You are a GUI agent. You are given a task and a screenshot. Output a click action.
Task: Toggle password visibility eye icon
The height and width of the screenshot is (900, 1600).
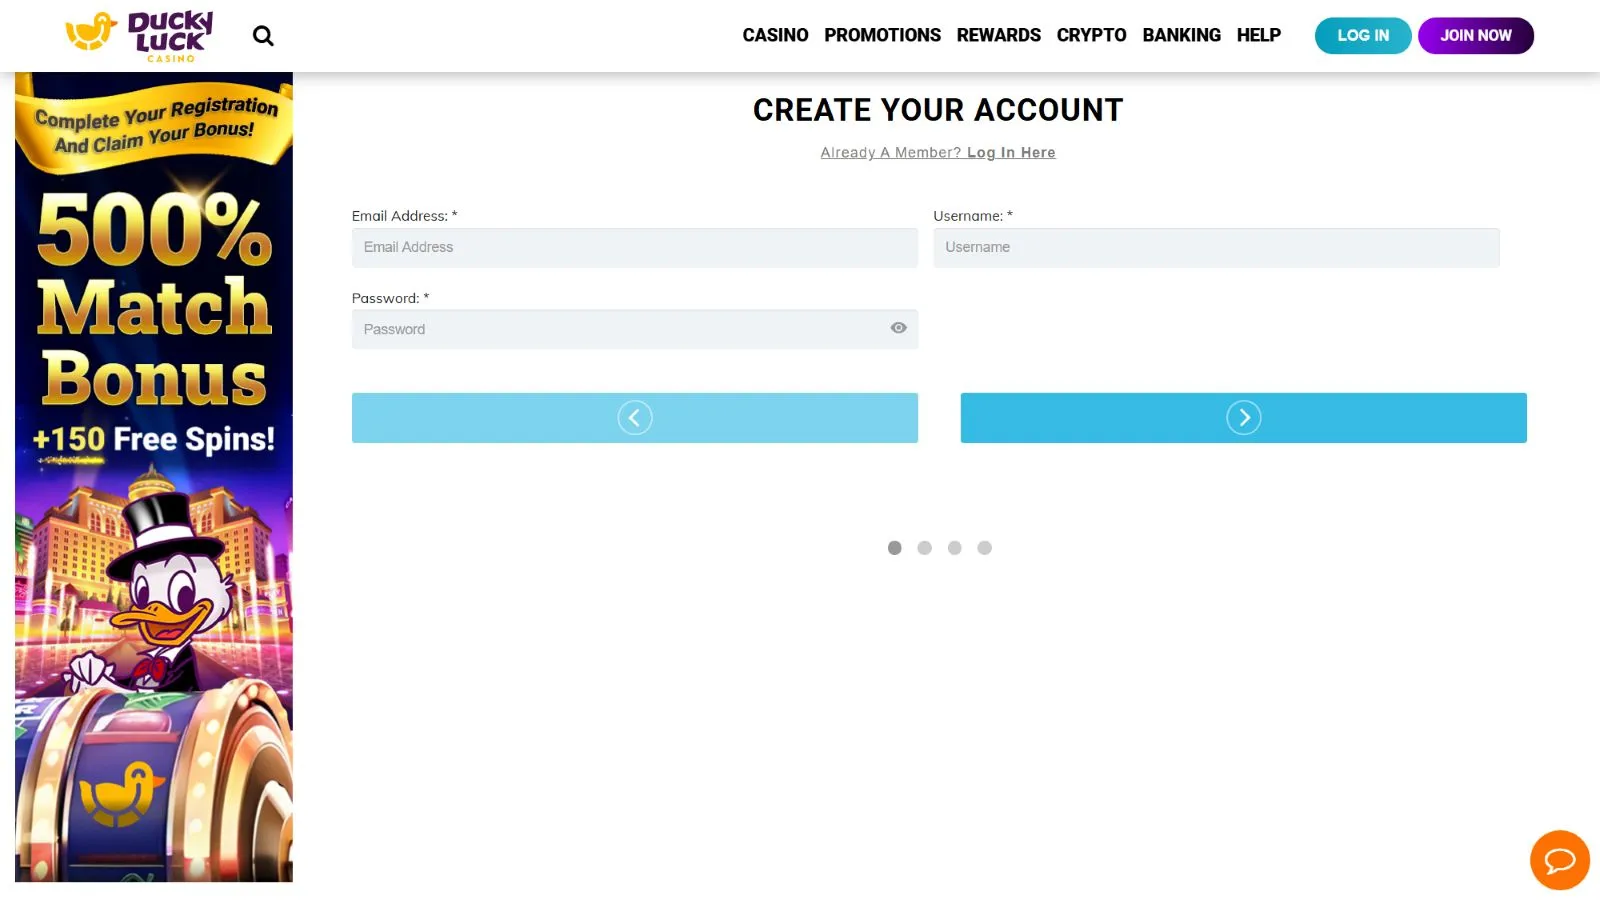(898, 328)
